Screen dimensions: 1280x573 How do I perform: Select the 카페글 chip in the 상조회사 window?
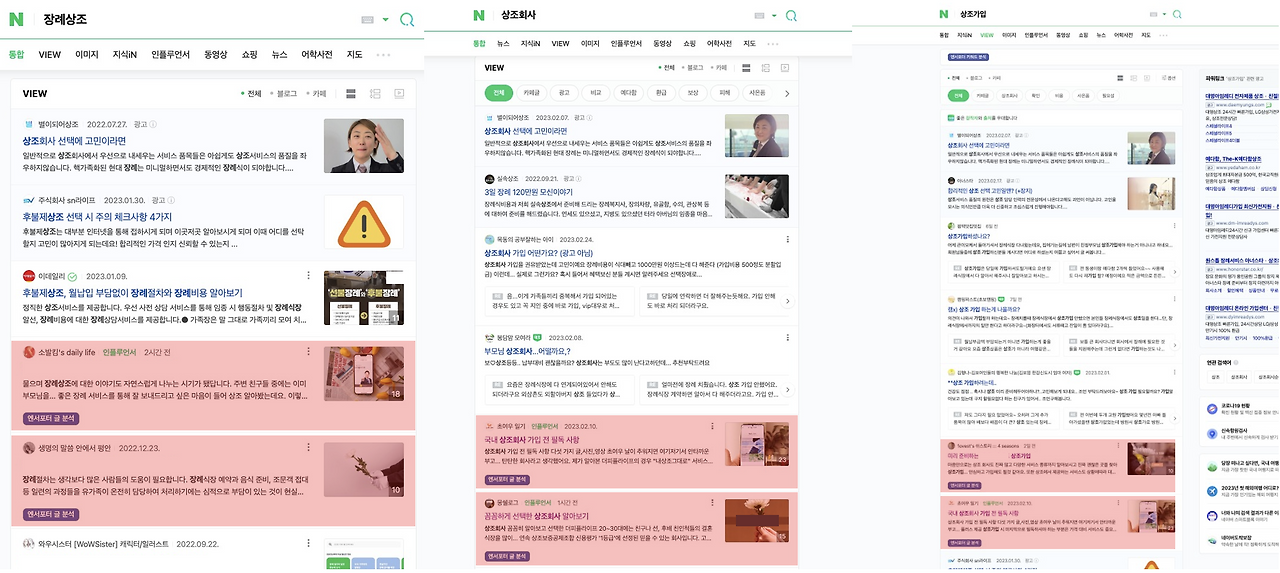click(x=531, y=93)
